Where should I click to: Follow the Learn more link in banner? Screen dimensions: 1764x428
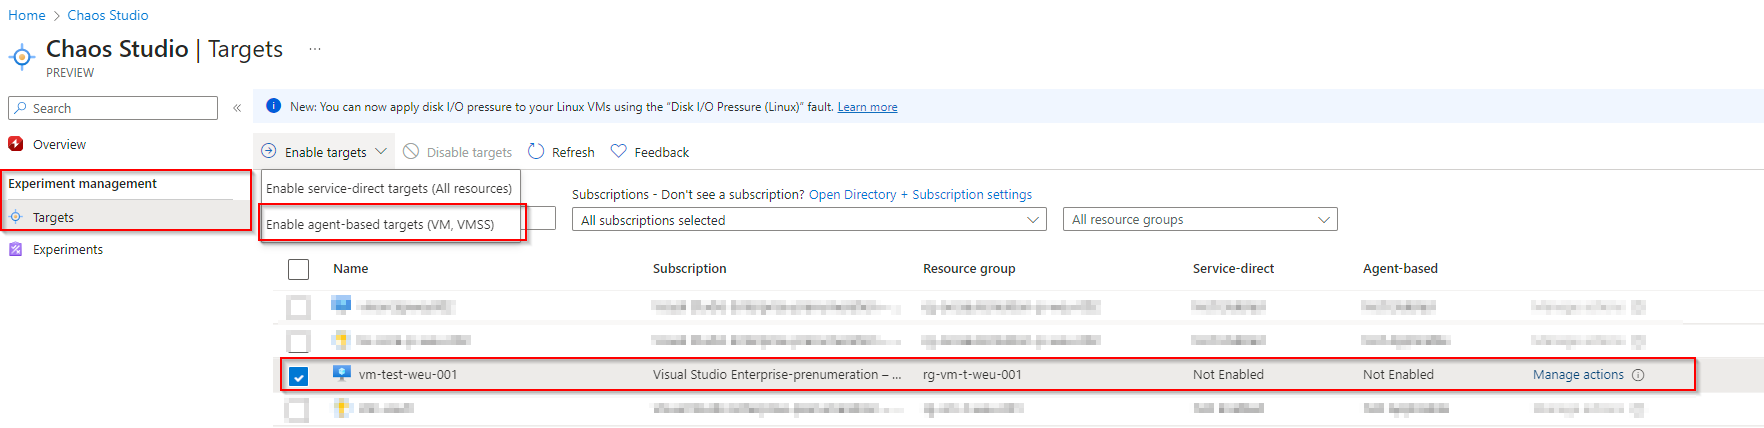pos(867,107)
